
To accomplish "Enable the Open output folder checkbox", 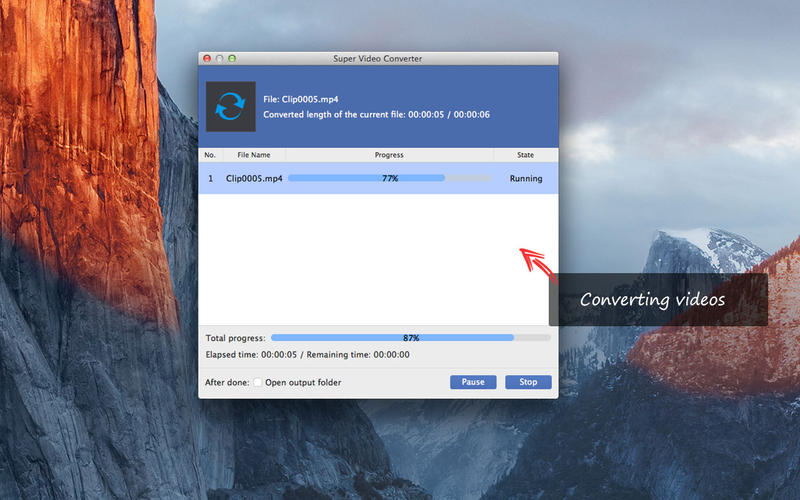I will click(258, 382).
